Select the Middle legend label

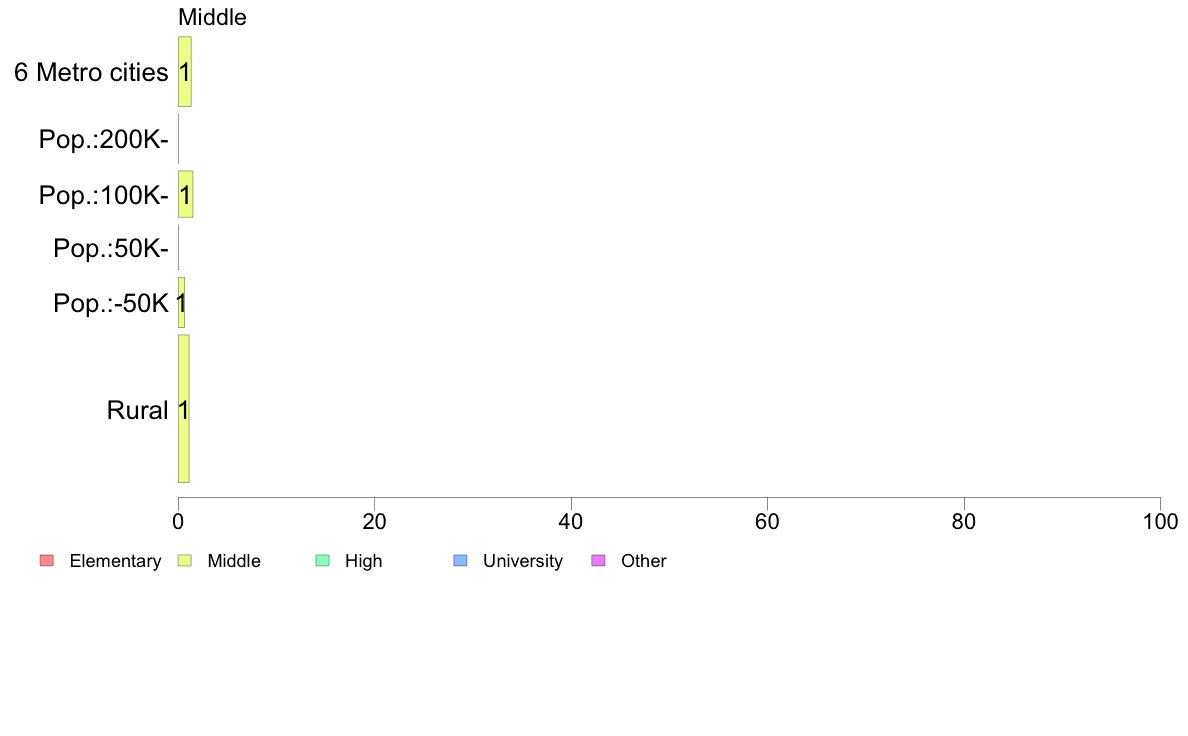(234, 561)
